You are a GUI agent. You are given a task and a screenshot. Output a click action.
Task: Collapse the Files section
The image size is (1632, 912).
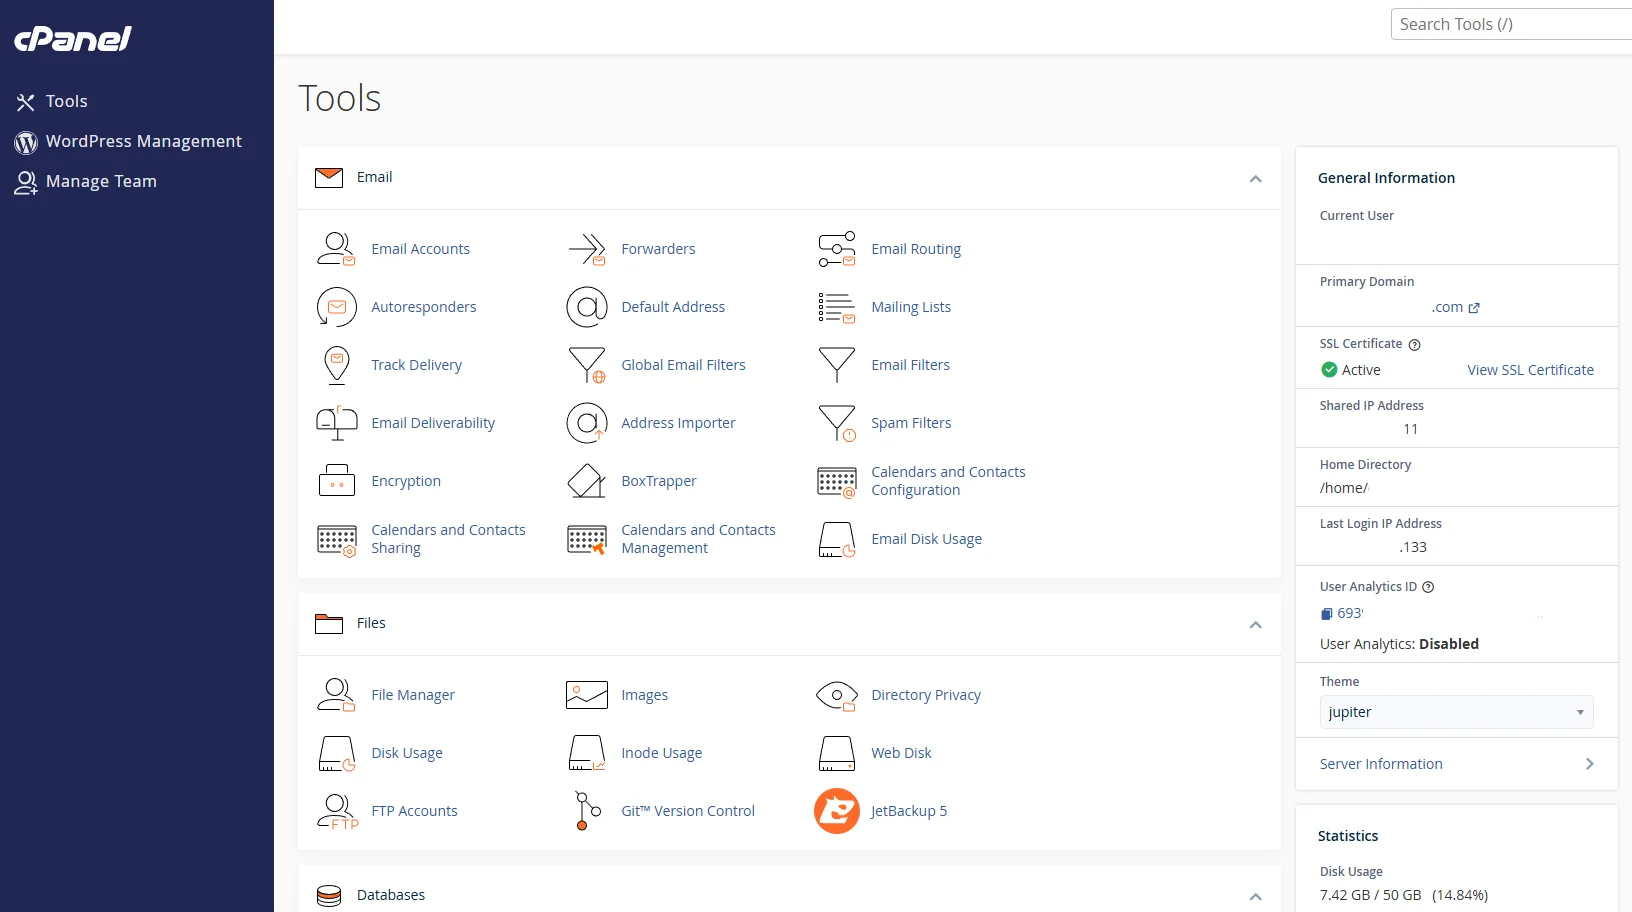1255,624
